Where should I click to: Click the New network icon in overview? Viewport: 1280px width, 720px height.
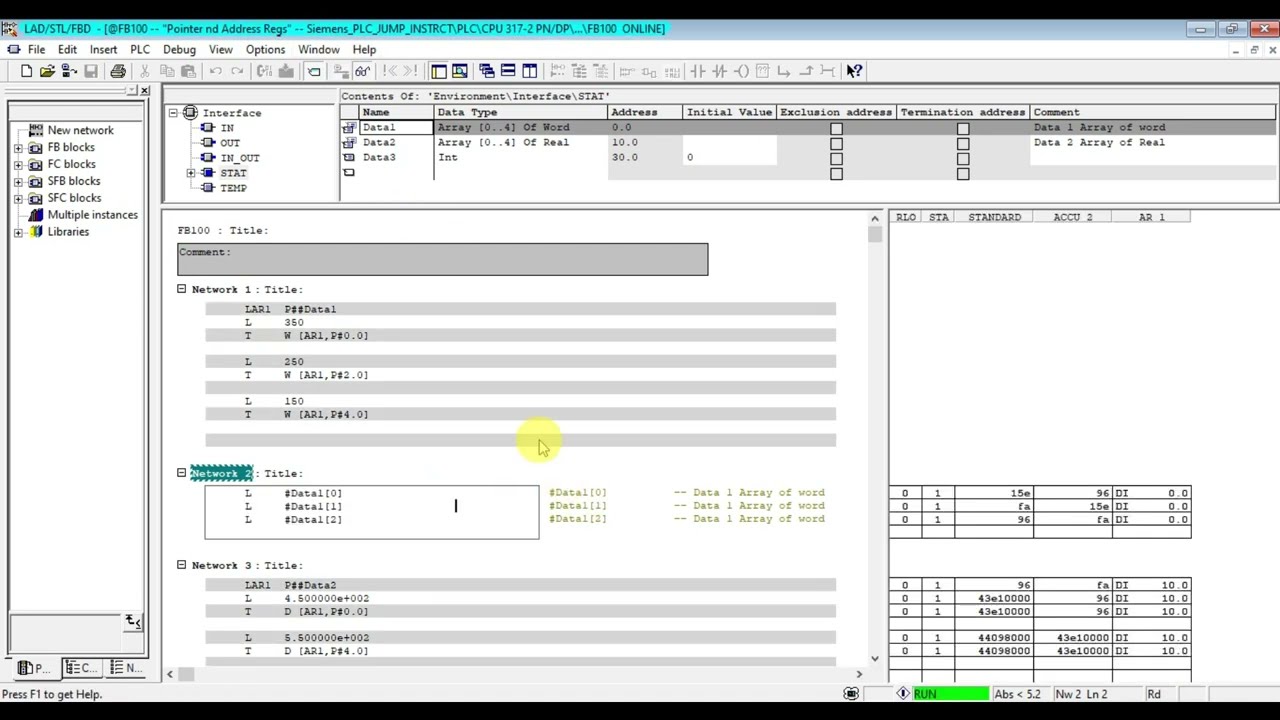pos(37,130)
